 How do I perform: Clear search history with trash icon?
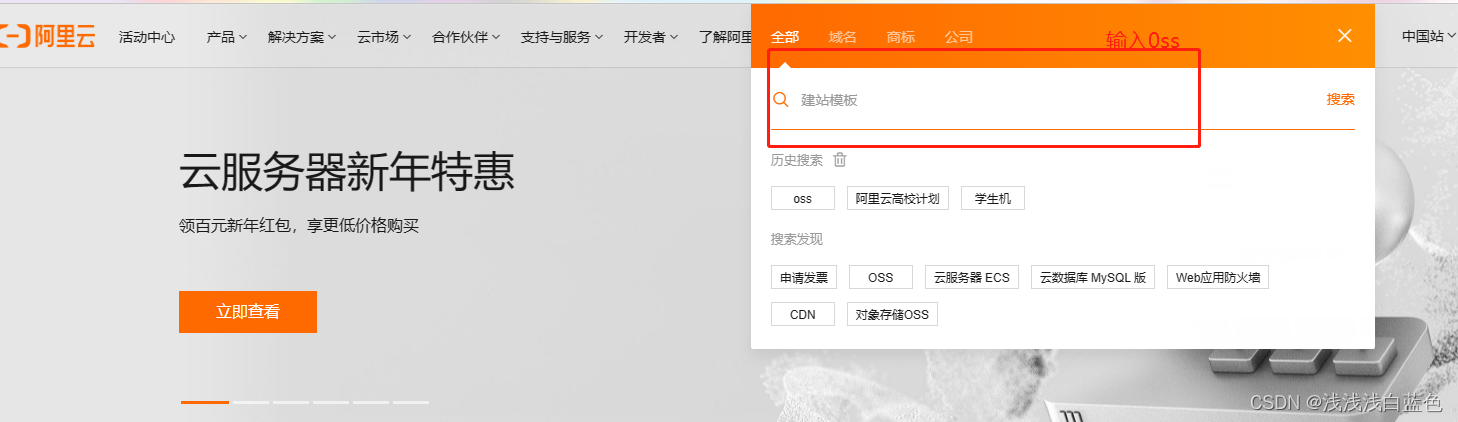tap(840, 160)
